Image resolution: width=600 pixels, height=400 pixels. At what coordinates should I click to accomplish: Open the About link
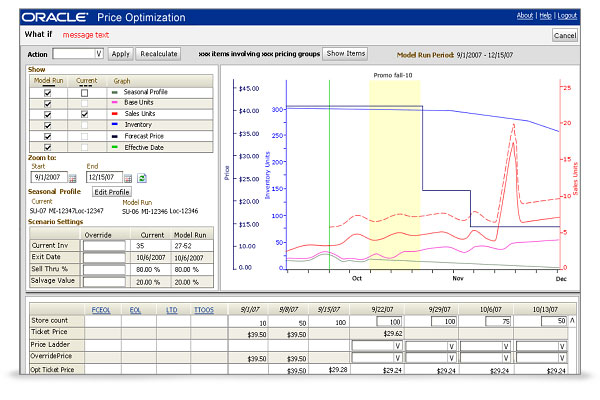(x=525, y=16)
